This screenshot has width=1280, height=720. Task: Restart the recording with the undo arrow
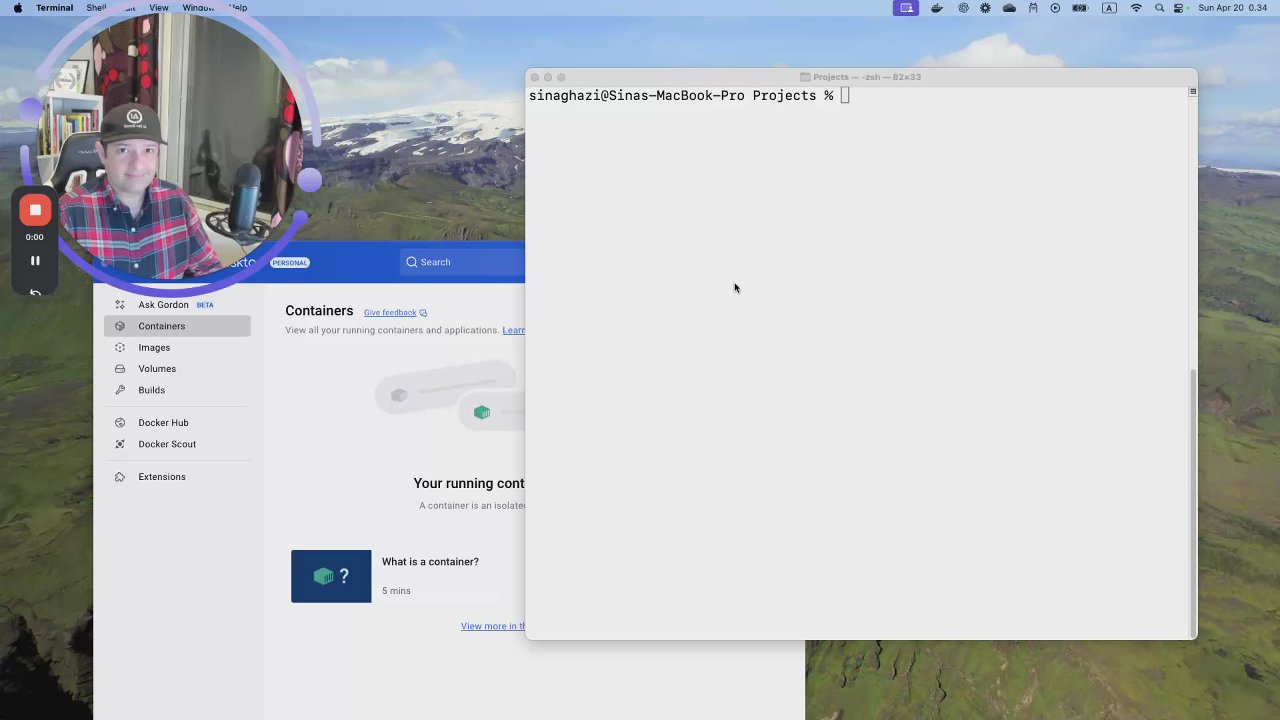35,292
